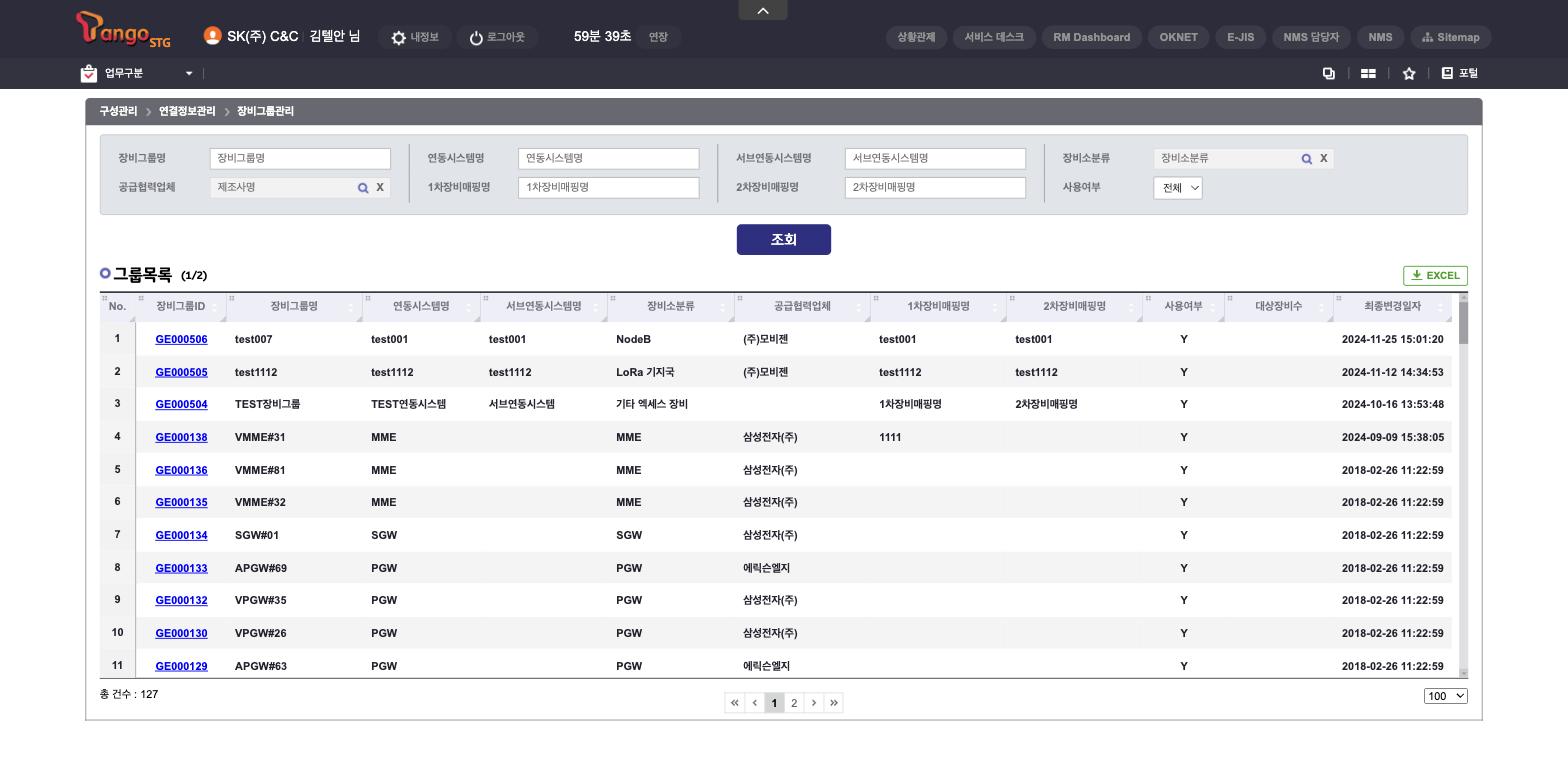Click the 연동시스템명 input field
Screen dimensions: 1568x772
(x=609, y=159)
